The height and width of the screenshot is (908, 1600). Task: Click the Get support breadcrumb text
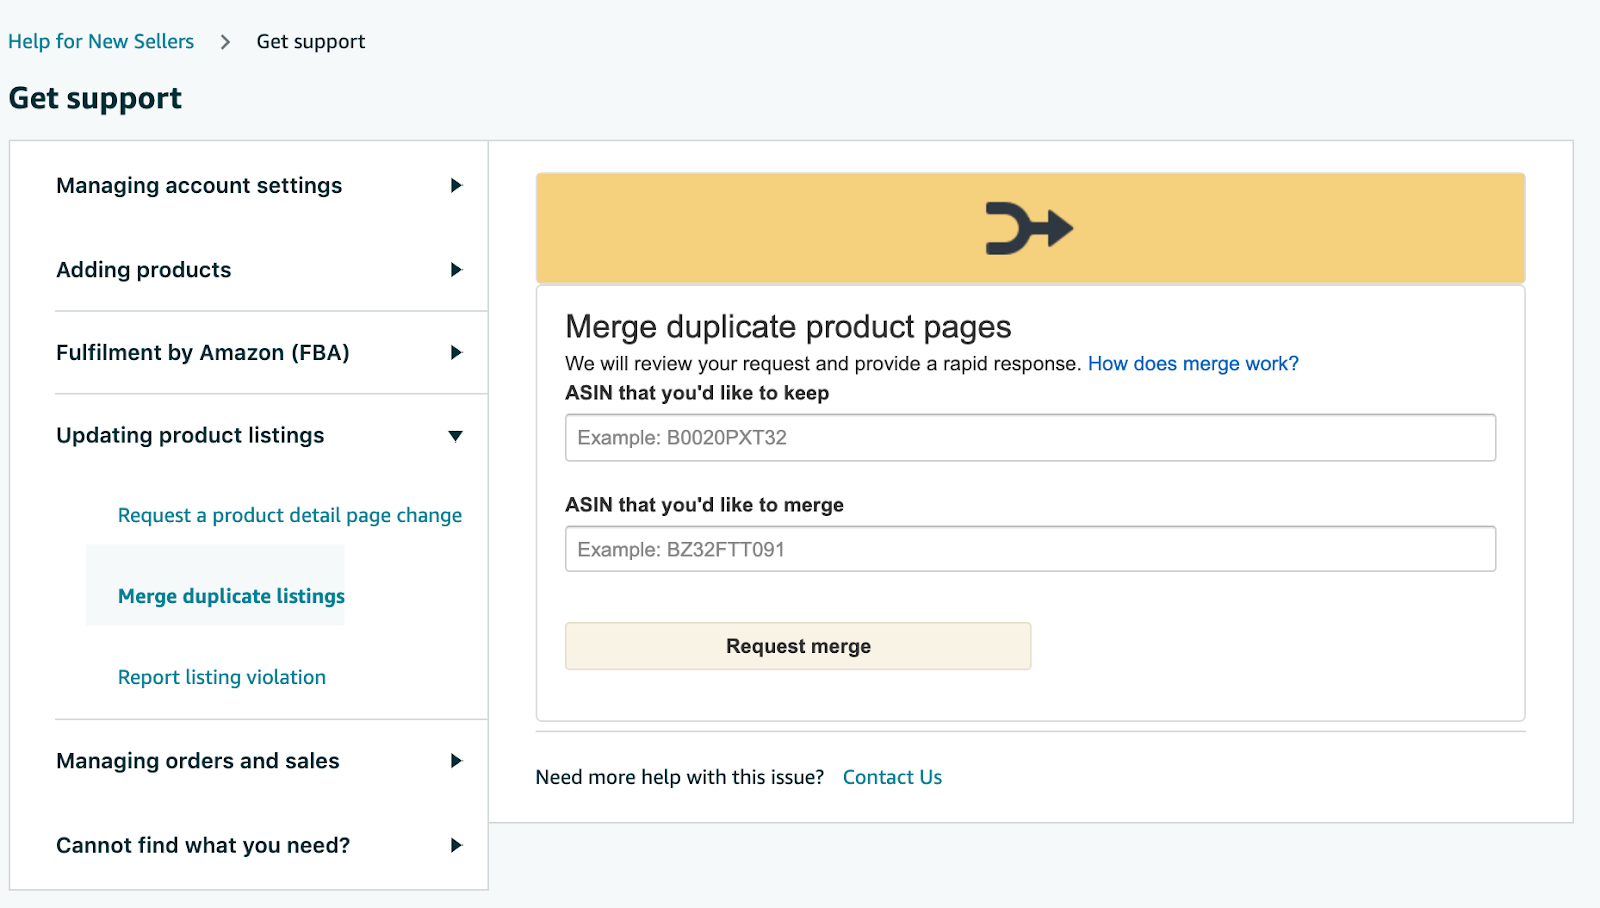pyautogui.click(x=310, y=42)
